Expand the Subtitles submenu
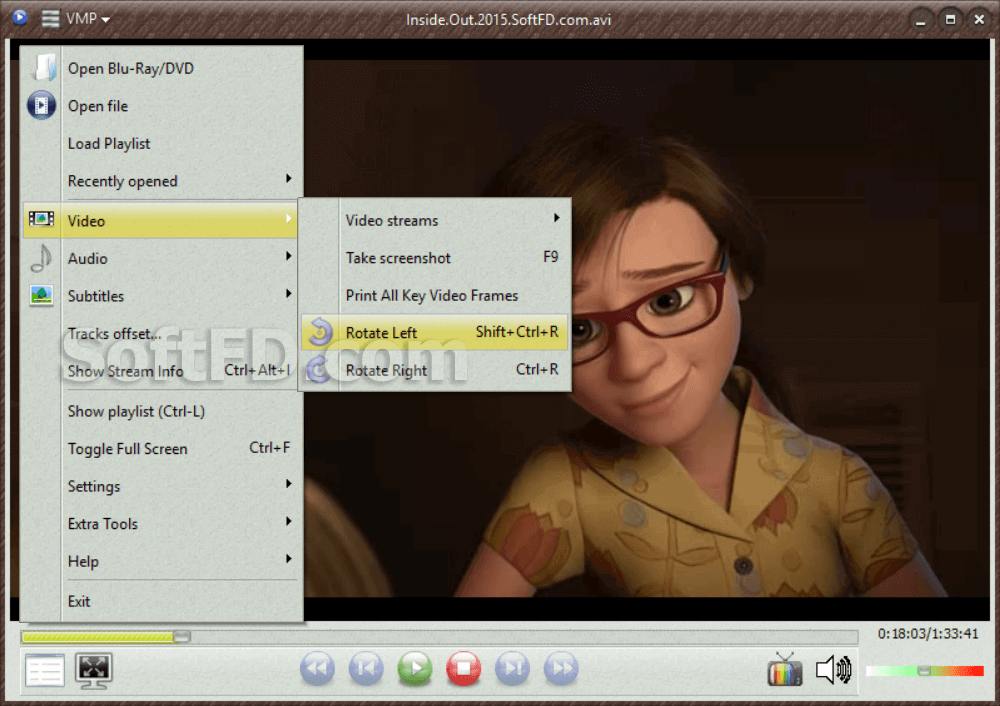 (x=288, y=294)
